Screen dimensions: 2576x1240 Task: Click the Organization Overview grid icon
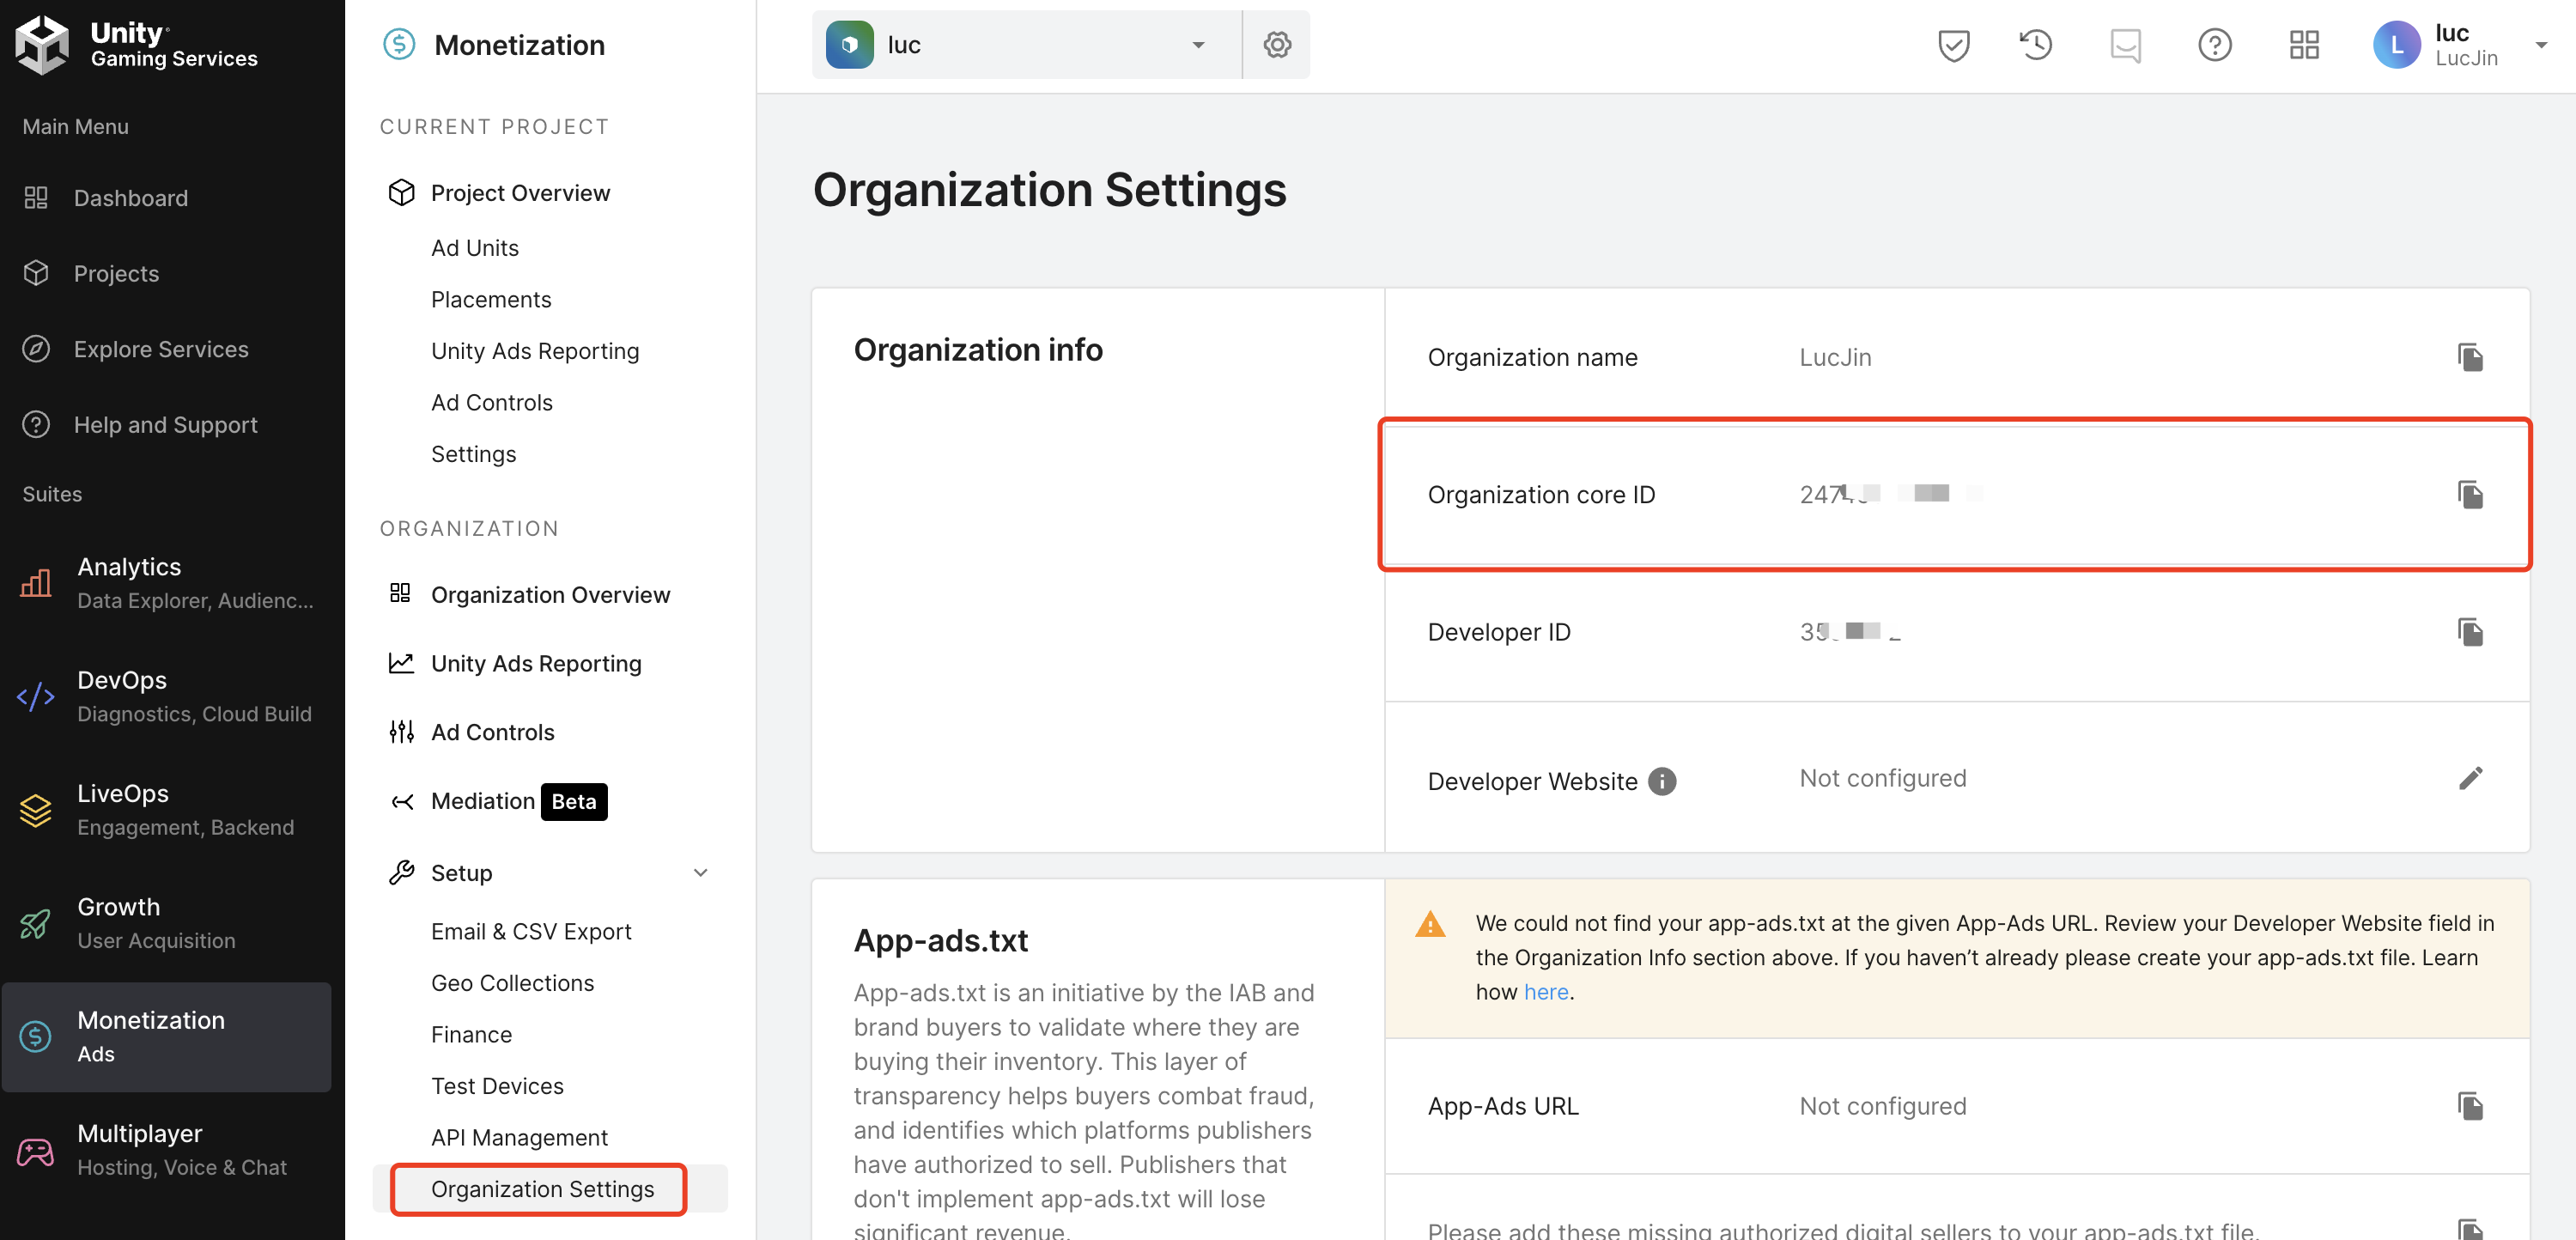(x=400, y=593)
